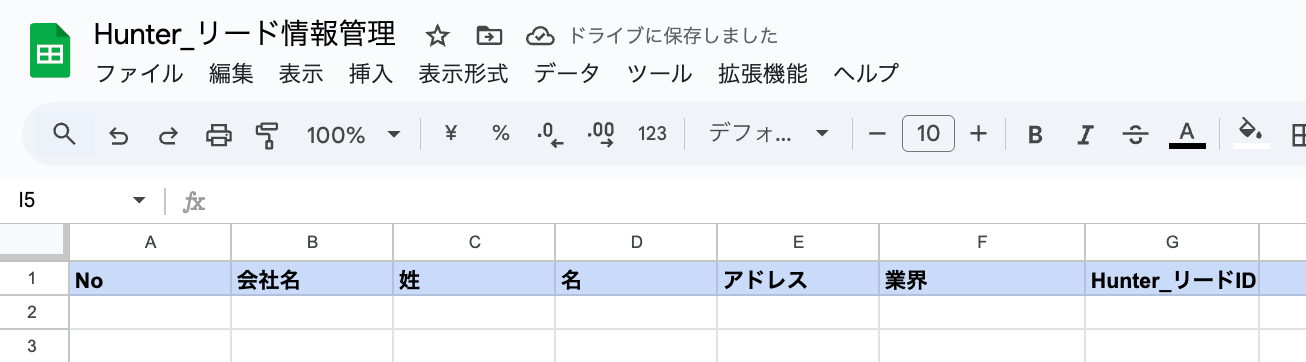1306x362 pixels.
Task: View cloud save status icon
Action: click(540, 37)
